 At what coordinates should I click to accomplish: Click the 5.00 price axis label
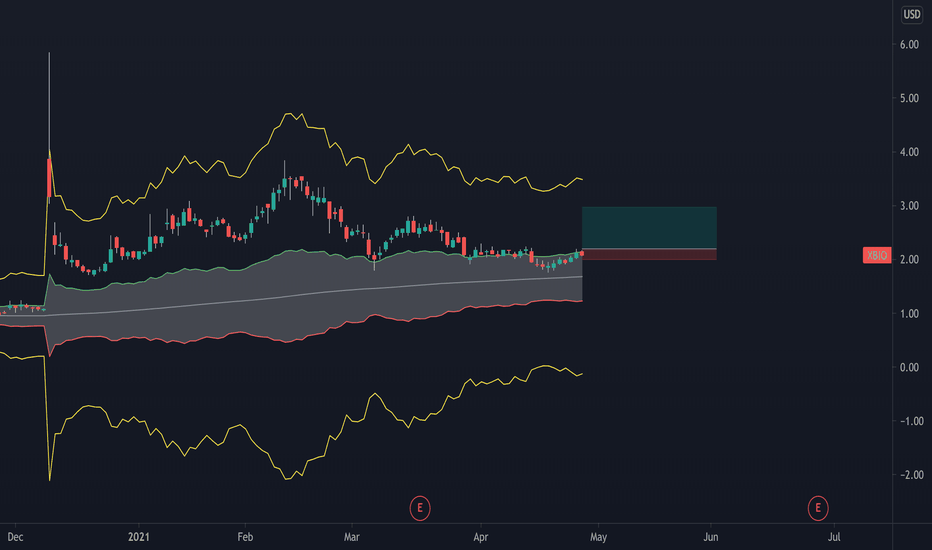[909, 98]
